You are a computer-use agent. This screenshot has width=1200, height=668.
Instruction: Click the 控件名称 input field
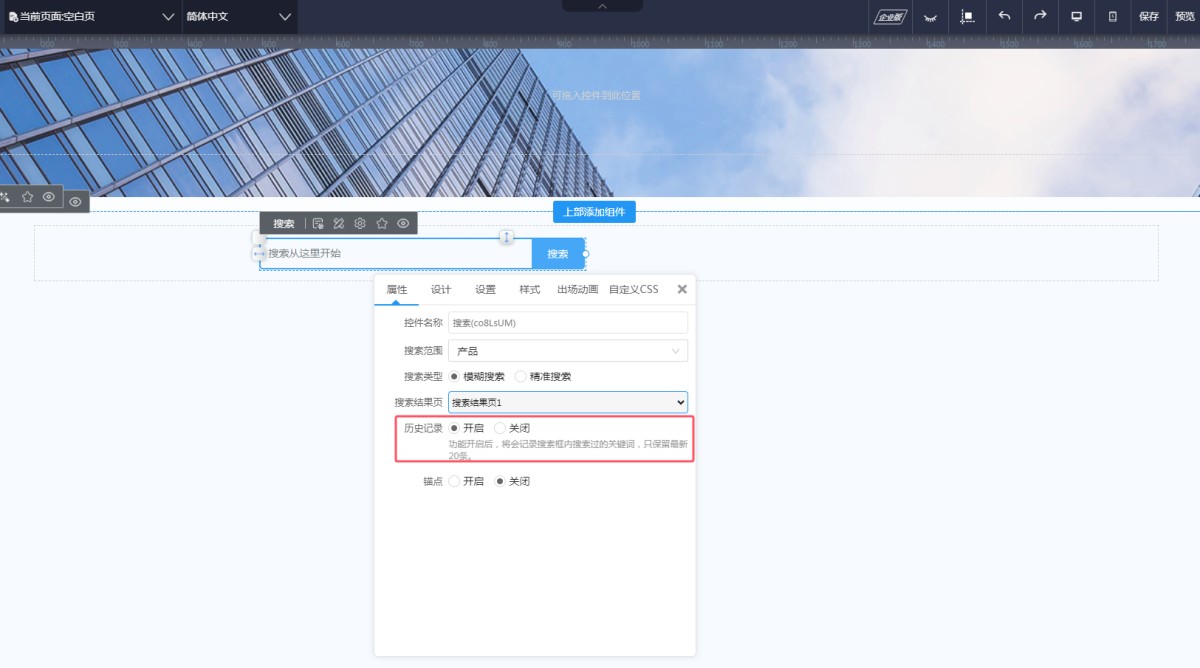[x=567, y=323]
